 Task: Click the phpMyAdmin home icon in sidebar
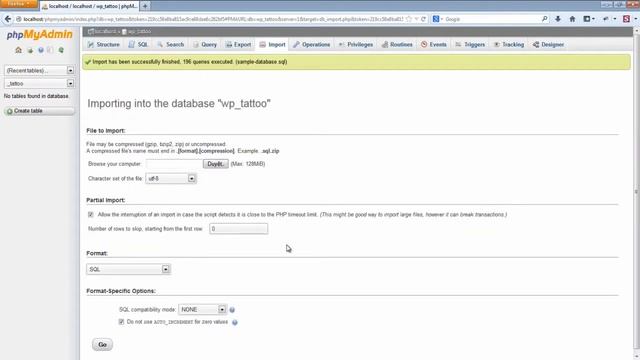(18, 50)
